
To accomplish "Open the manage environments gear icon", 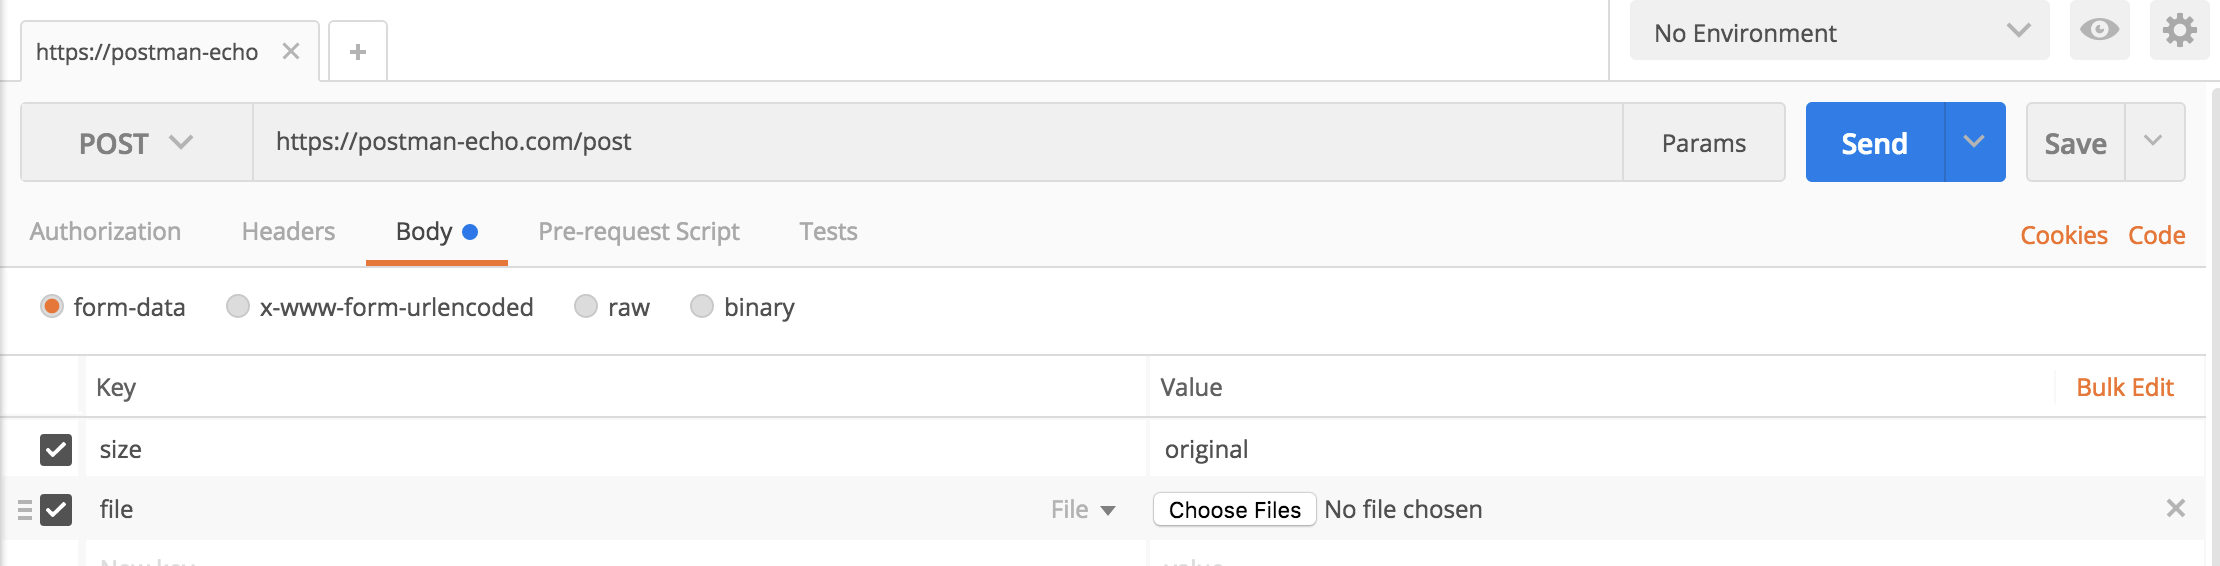I will coord(2179,30).
